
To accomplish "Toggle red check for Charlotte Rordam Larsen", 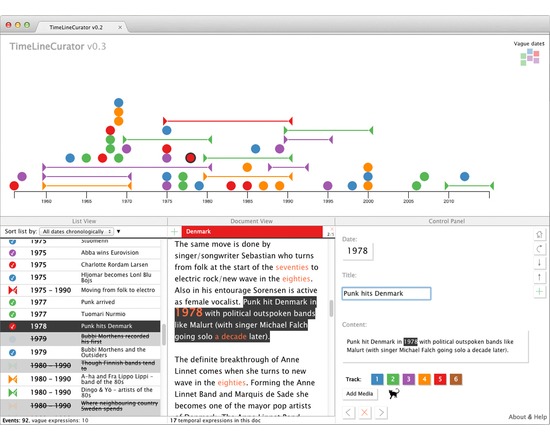I will (12, 265).
